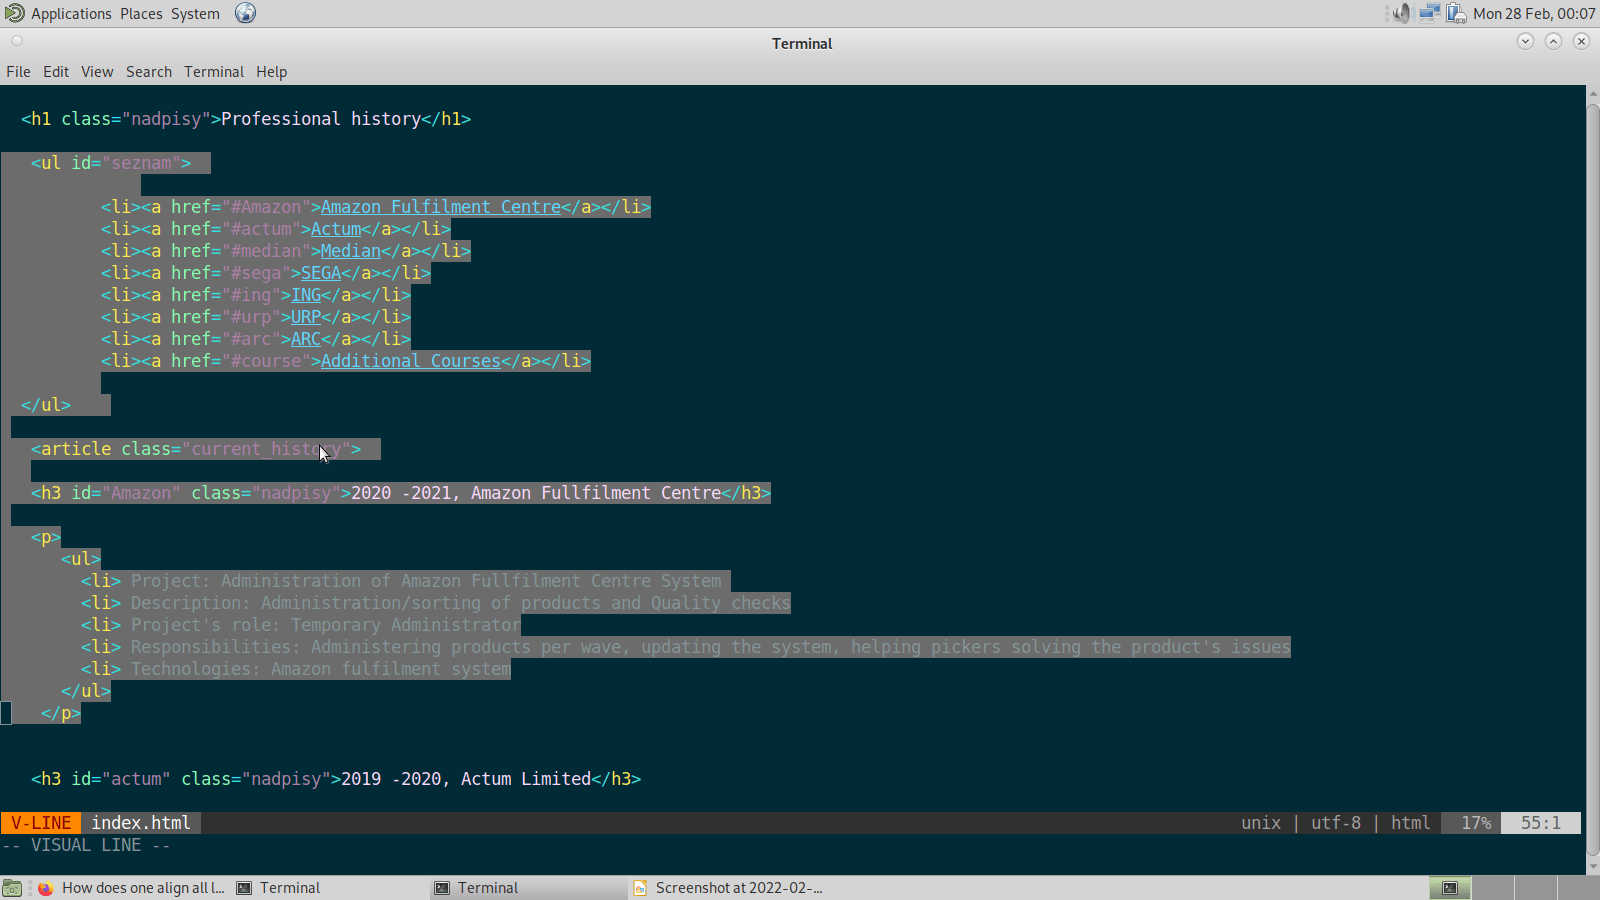Open the Applications menu
The height and width of the screenshot is (900, 1600).
[x=71, y=13]
